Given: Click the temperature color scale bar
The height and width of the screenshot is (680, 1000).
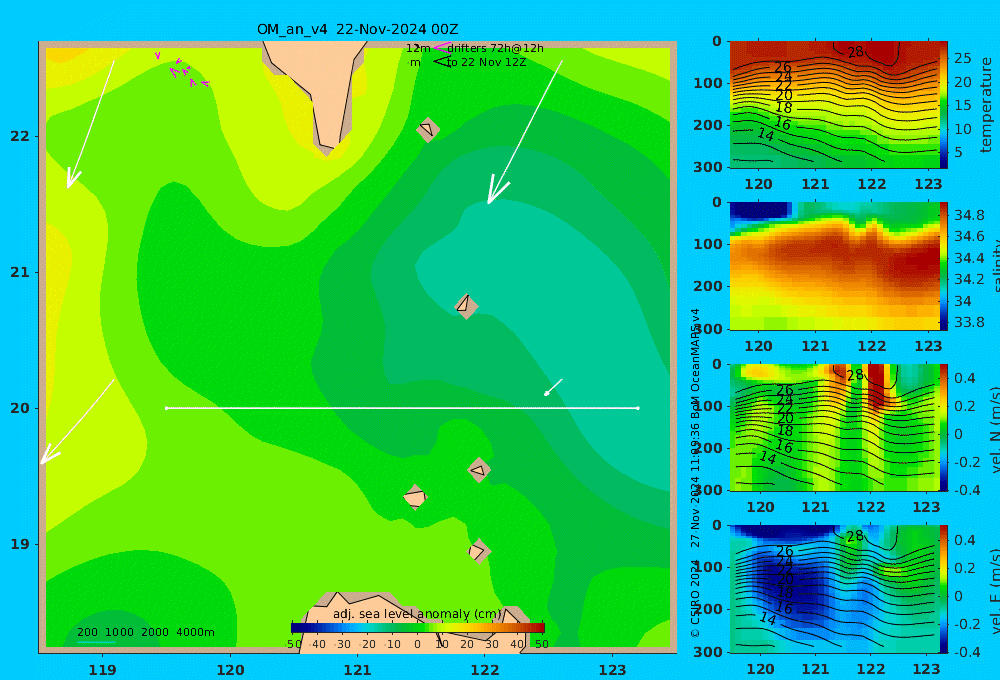Looking at the screenshot, I should point(944,105).
